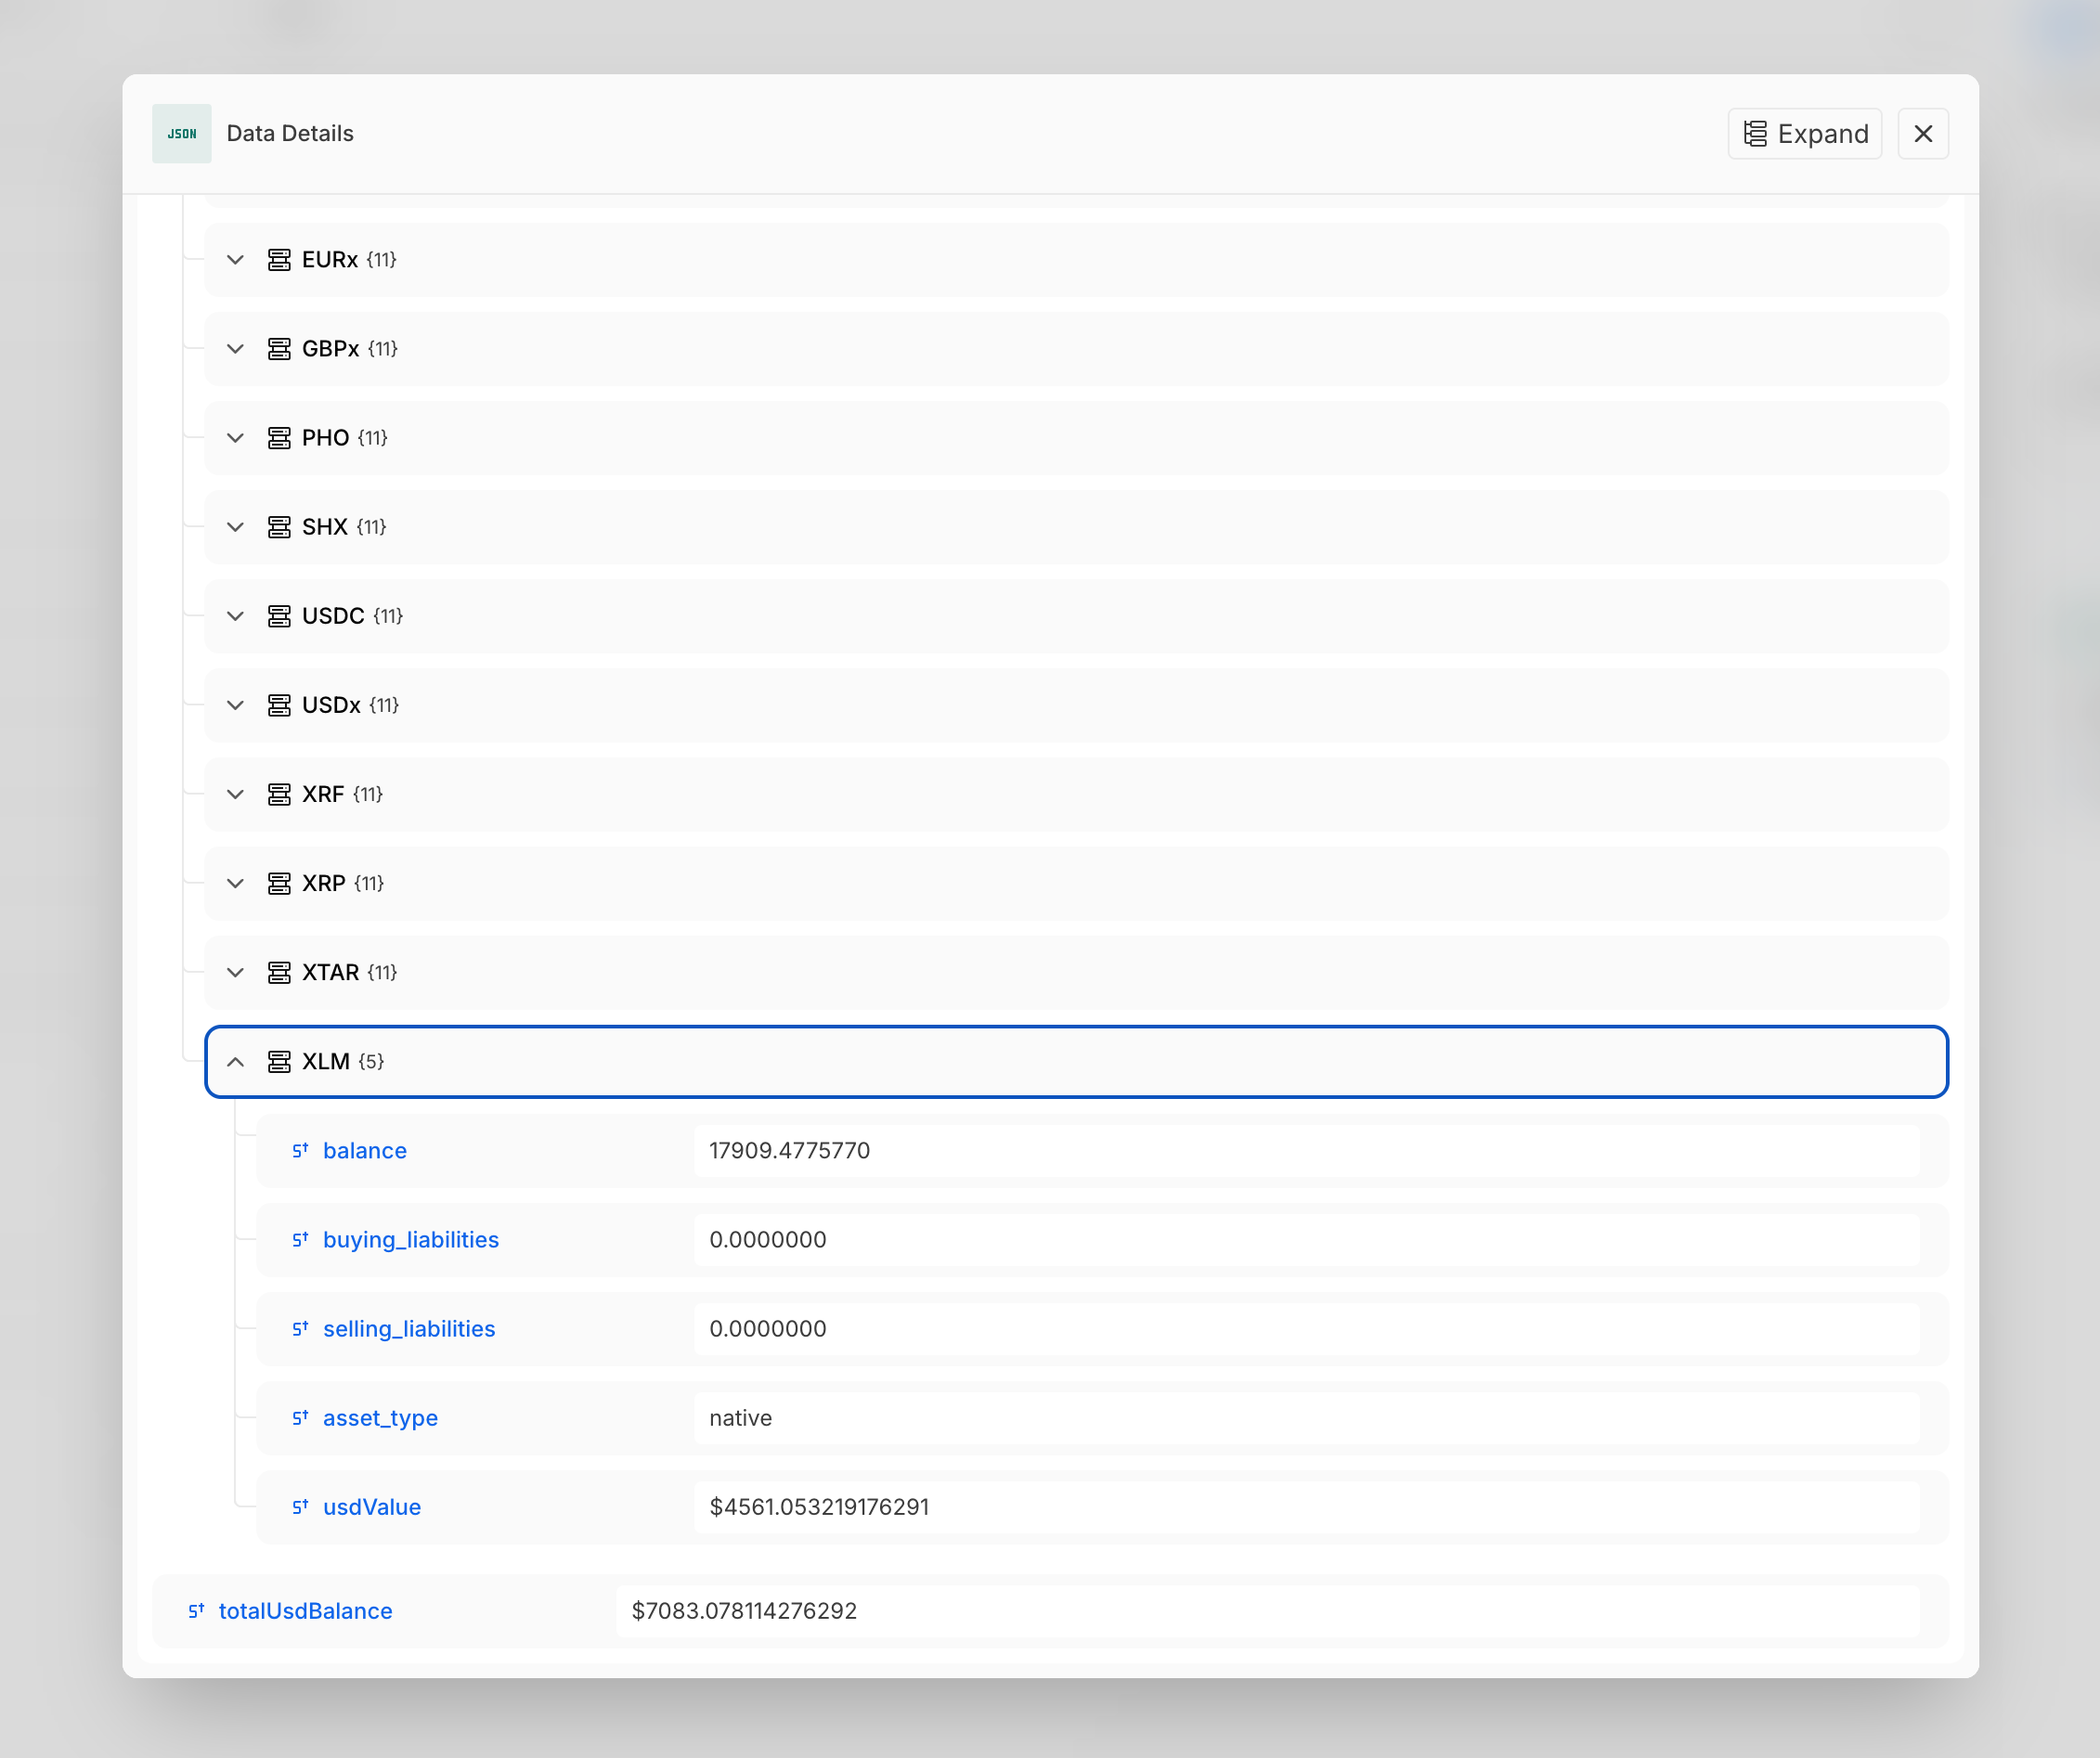This screenshot has width=2100, height=1758.
Task: Close the Data Details dialog
Action: [x=1922, y=133]
